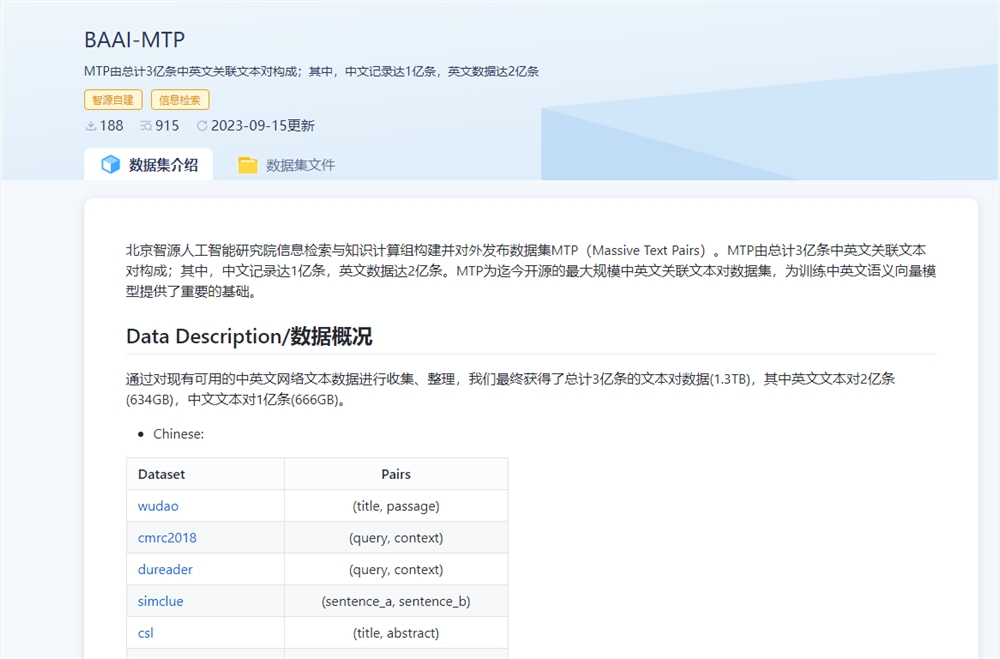Click the yellow folder icon for 数据集文件
1000x659 pixels.
point(247,165)
